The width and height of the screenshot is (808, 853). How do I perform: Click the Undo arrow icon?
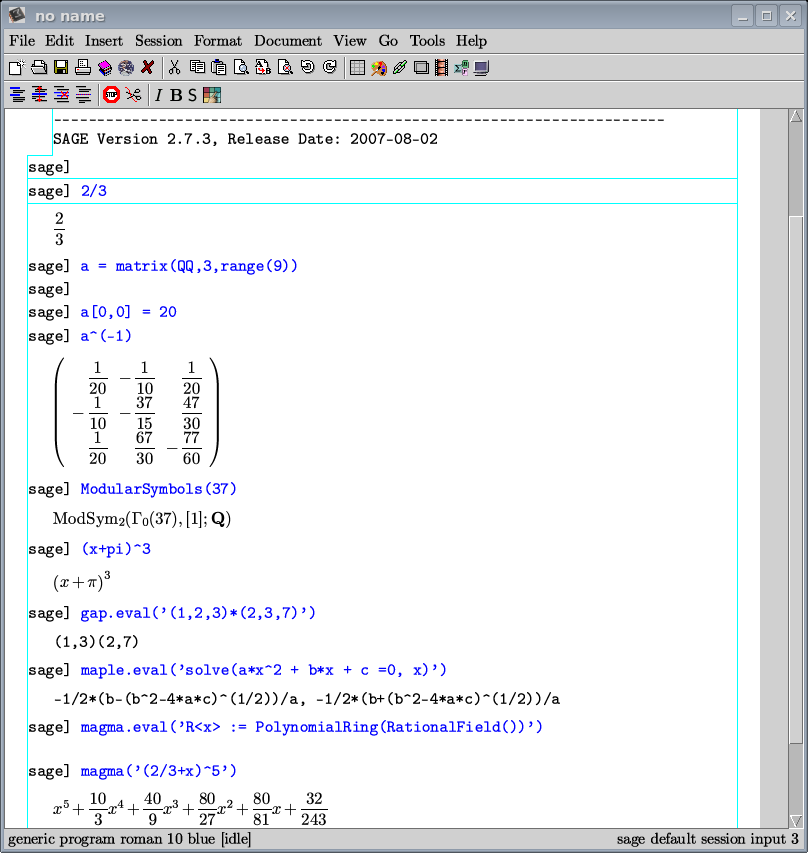[x=307, y=68]
